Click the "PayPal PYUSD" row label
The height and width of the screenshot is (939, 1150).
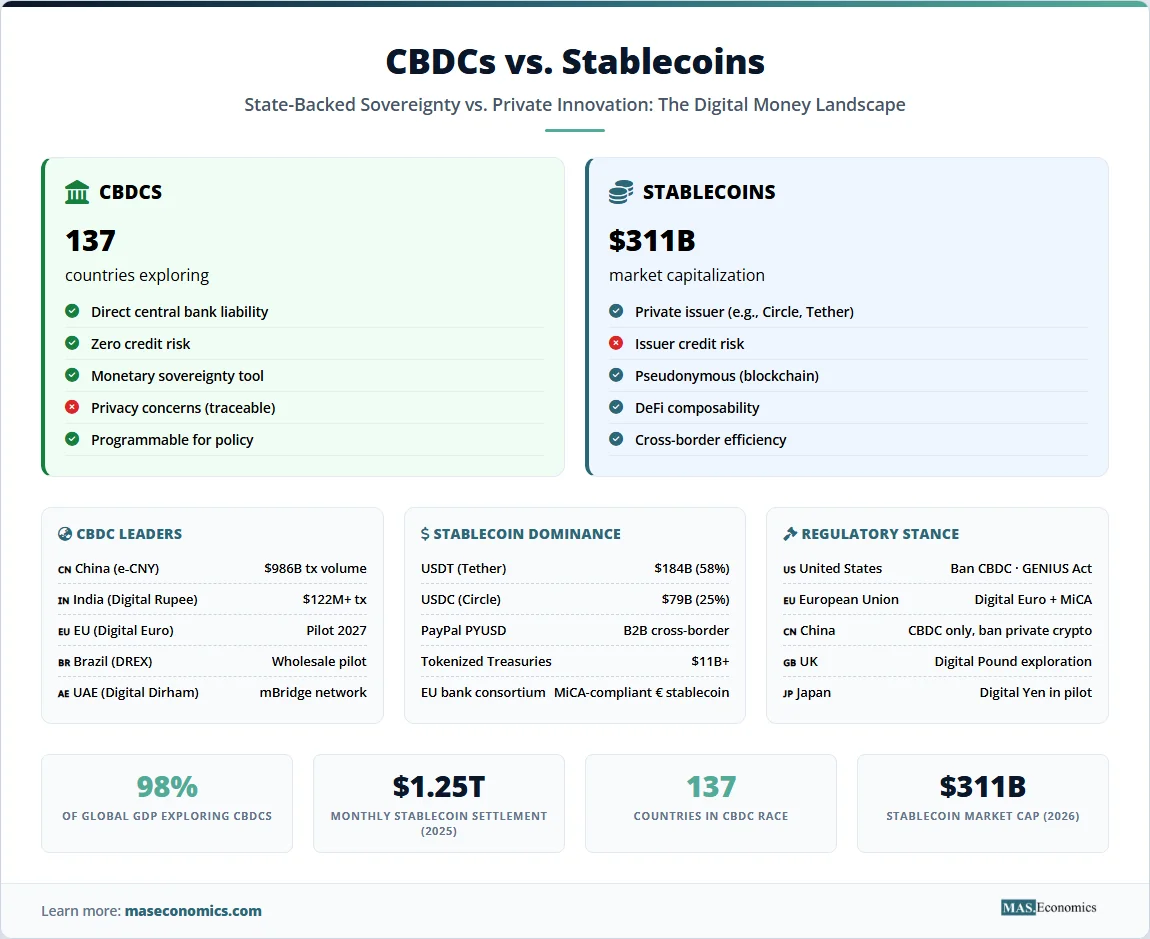(x=464, y=630)
